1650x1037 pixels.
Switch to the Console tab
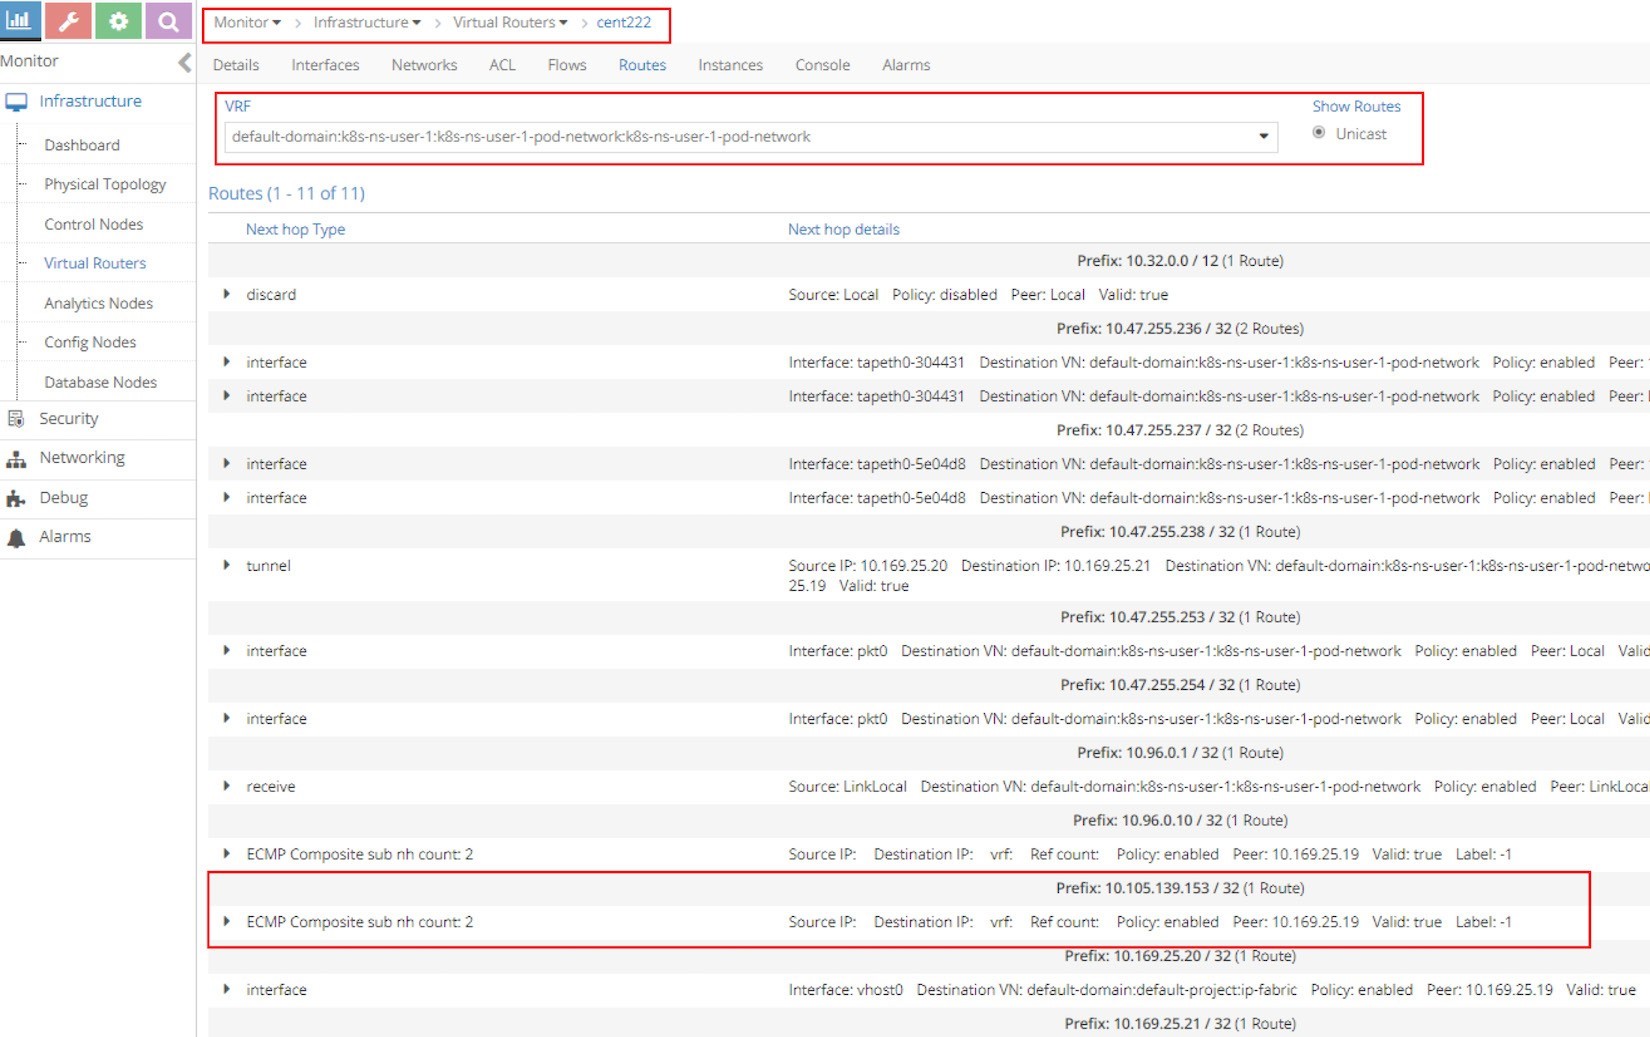(822, 65)
